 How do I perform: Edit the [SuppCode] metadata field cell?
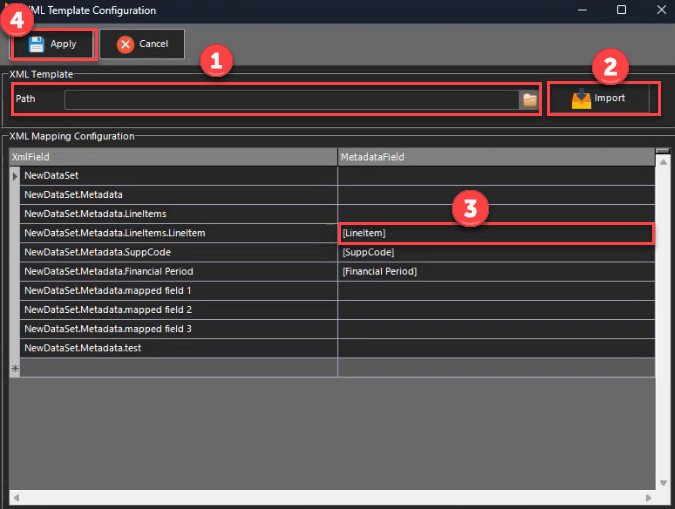(495, 252)
